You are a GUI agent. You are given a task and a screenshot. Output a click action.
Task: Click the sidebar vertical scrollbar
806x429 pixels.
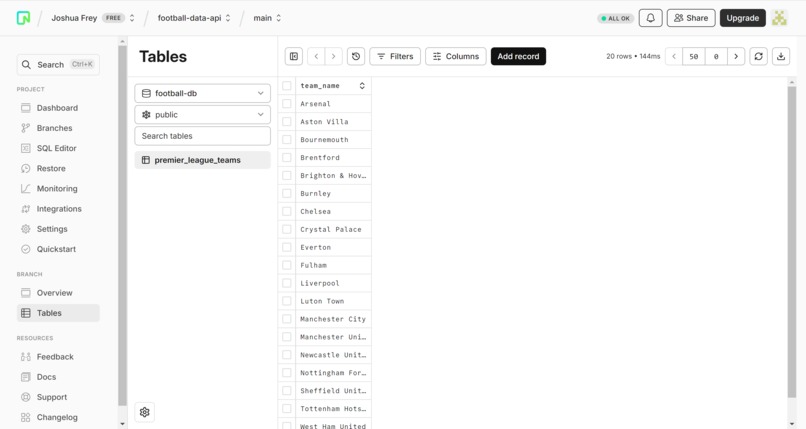click(x=122, y=226)
